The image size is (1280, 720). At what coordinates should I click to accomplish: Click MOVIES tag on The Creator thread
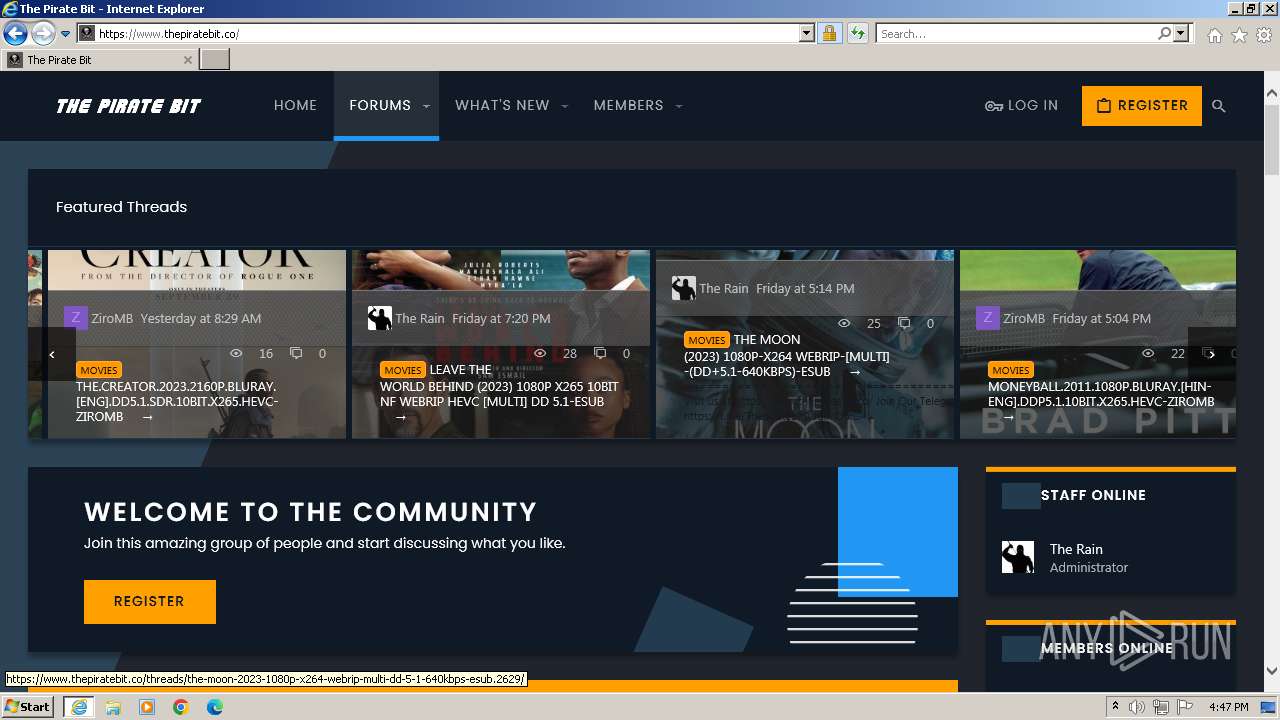(99, 370)
